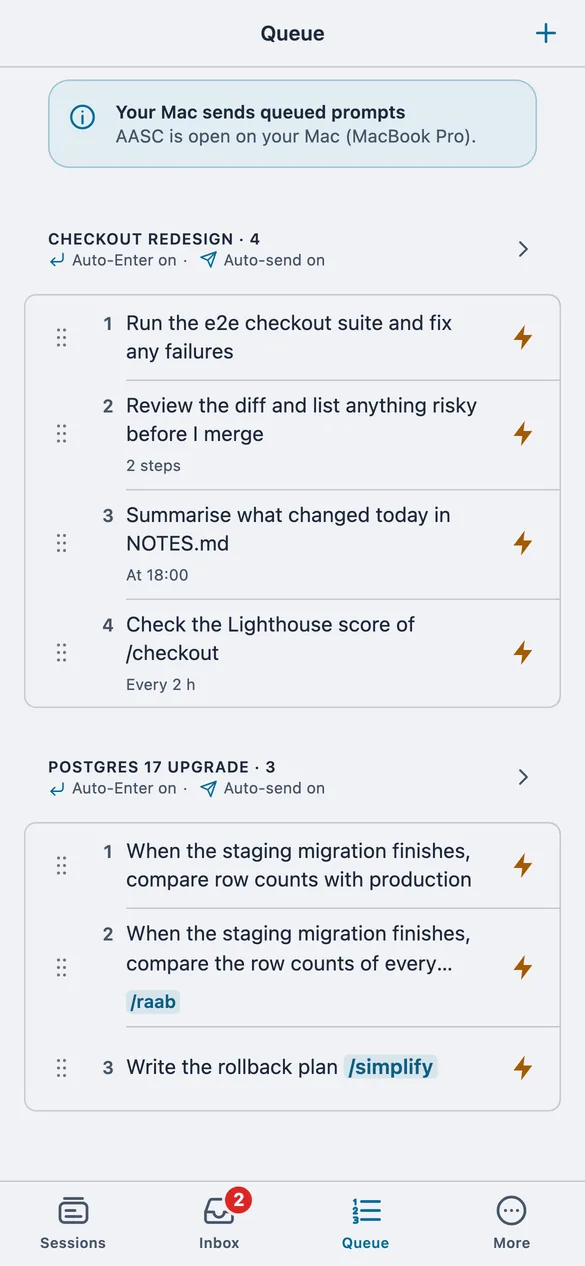Tap lightning bolt for Review the diff prompt

point(522,433)
